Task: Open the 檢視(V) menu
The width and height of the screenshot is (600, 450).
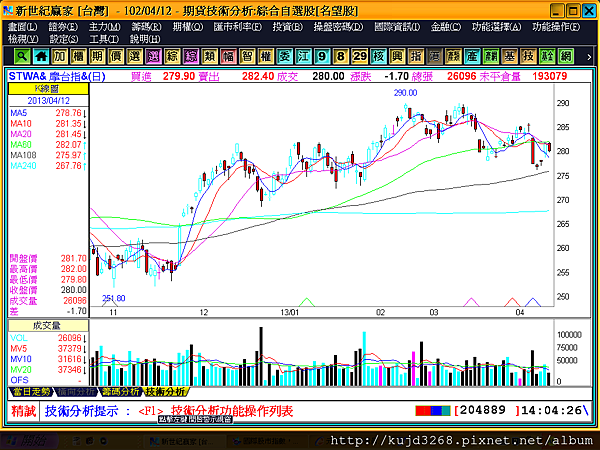Action: pyautogui.click(x=23, y=39)
